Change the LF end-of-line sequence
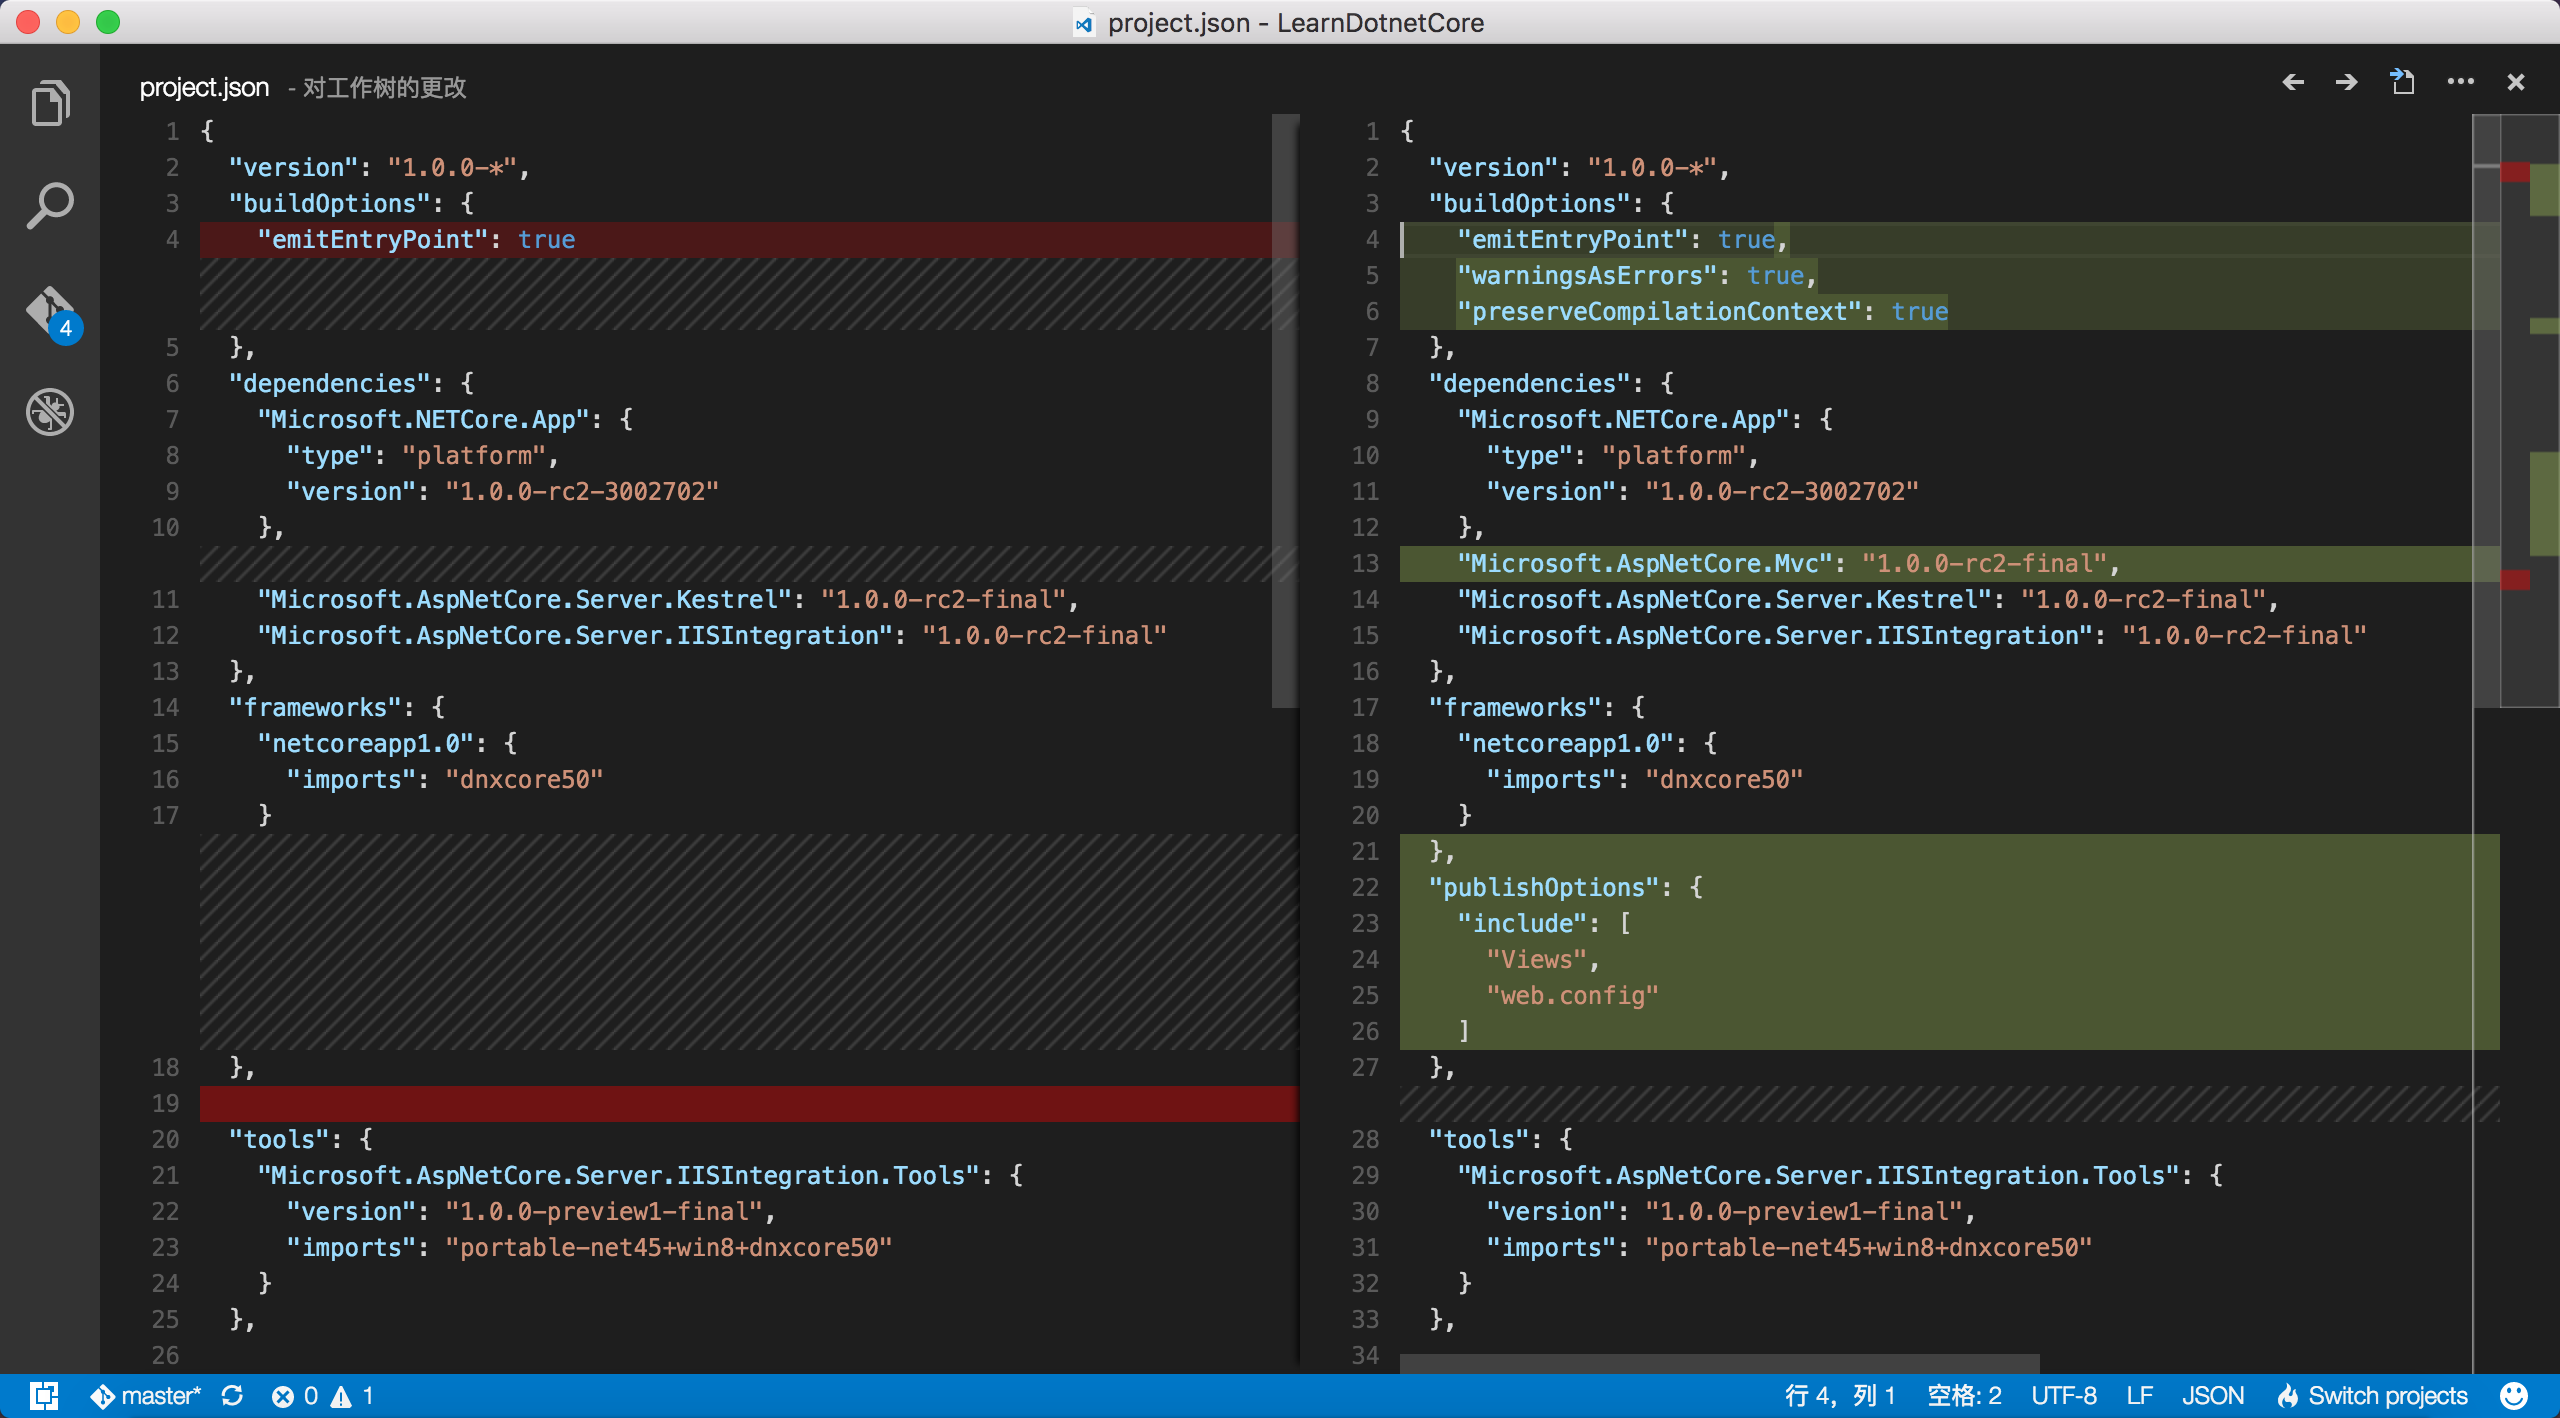The width and height of the screenshot is (2560, 1418). point(2139,1396)
